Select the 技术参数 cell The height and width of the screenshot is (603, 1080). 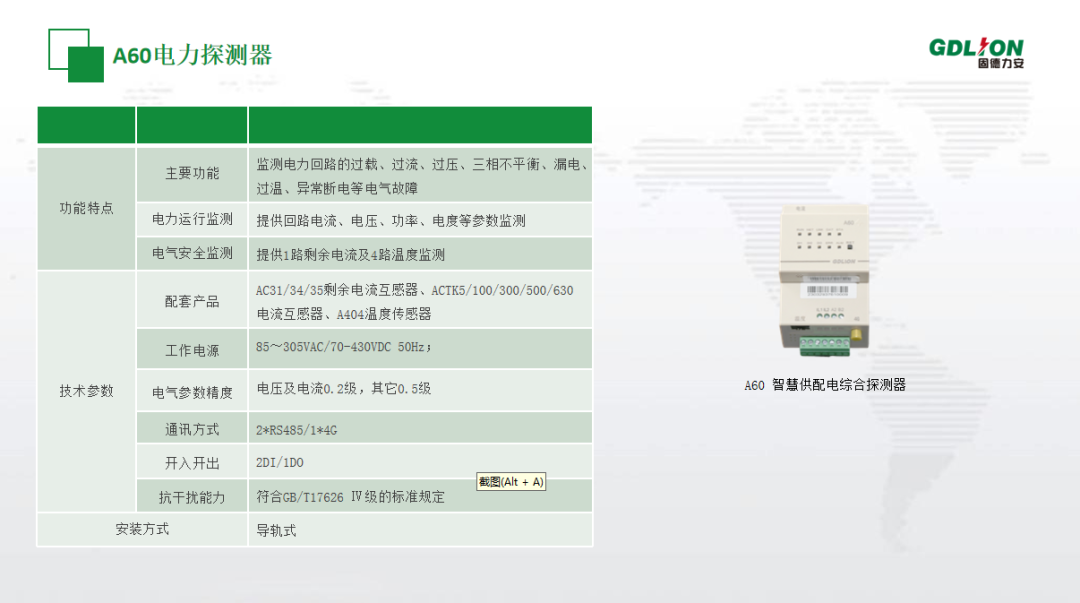[86, 391]
